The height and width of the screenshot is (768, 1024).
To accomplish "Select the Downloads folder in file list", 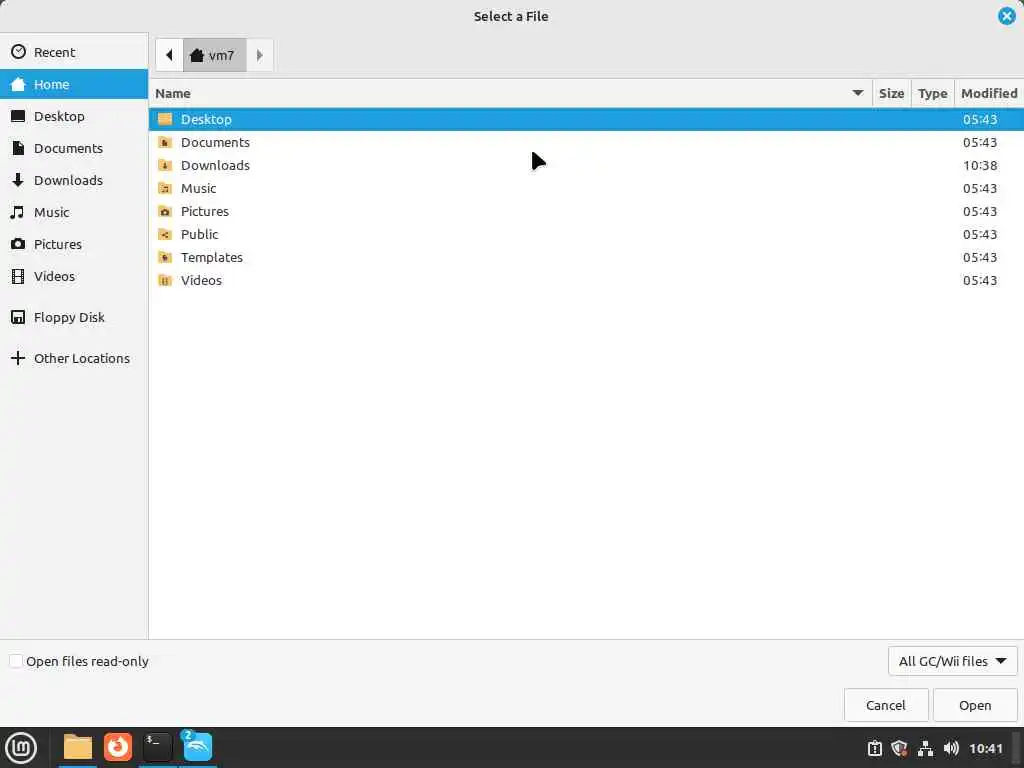I will click(x=586, y=165).
